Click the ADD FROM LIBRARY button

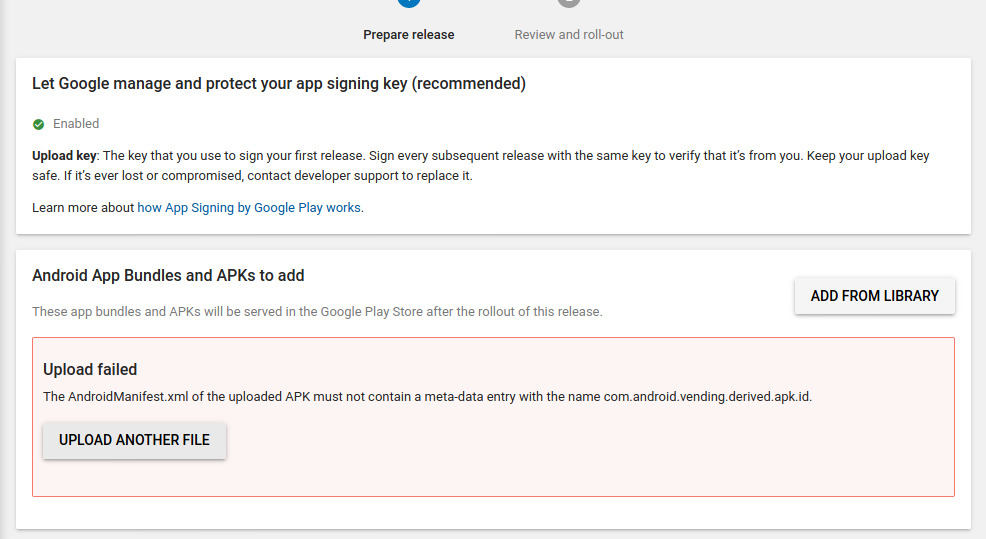point(875,296)
